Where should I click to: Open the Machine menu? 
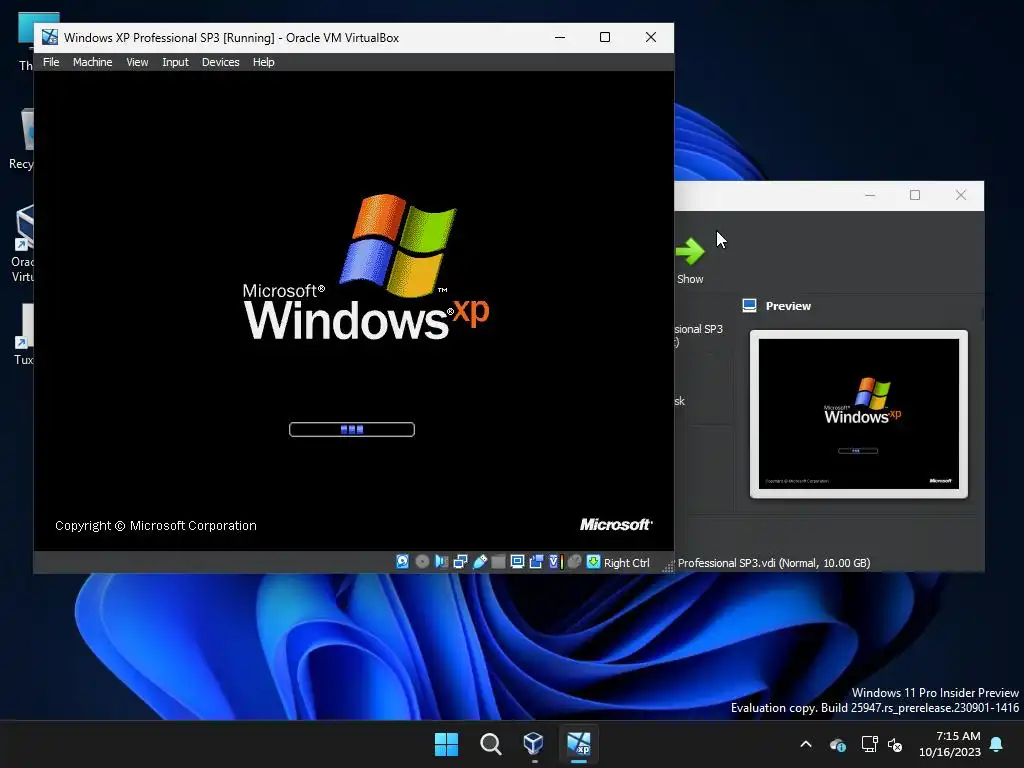click(x=92, y=62)
